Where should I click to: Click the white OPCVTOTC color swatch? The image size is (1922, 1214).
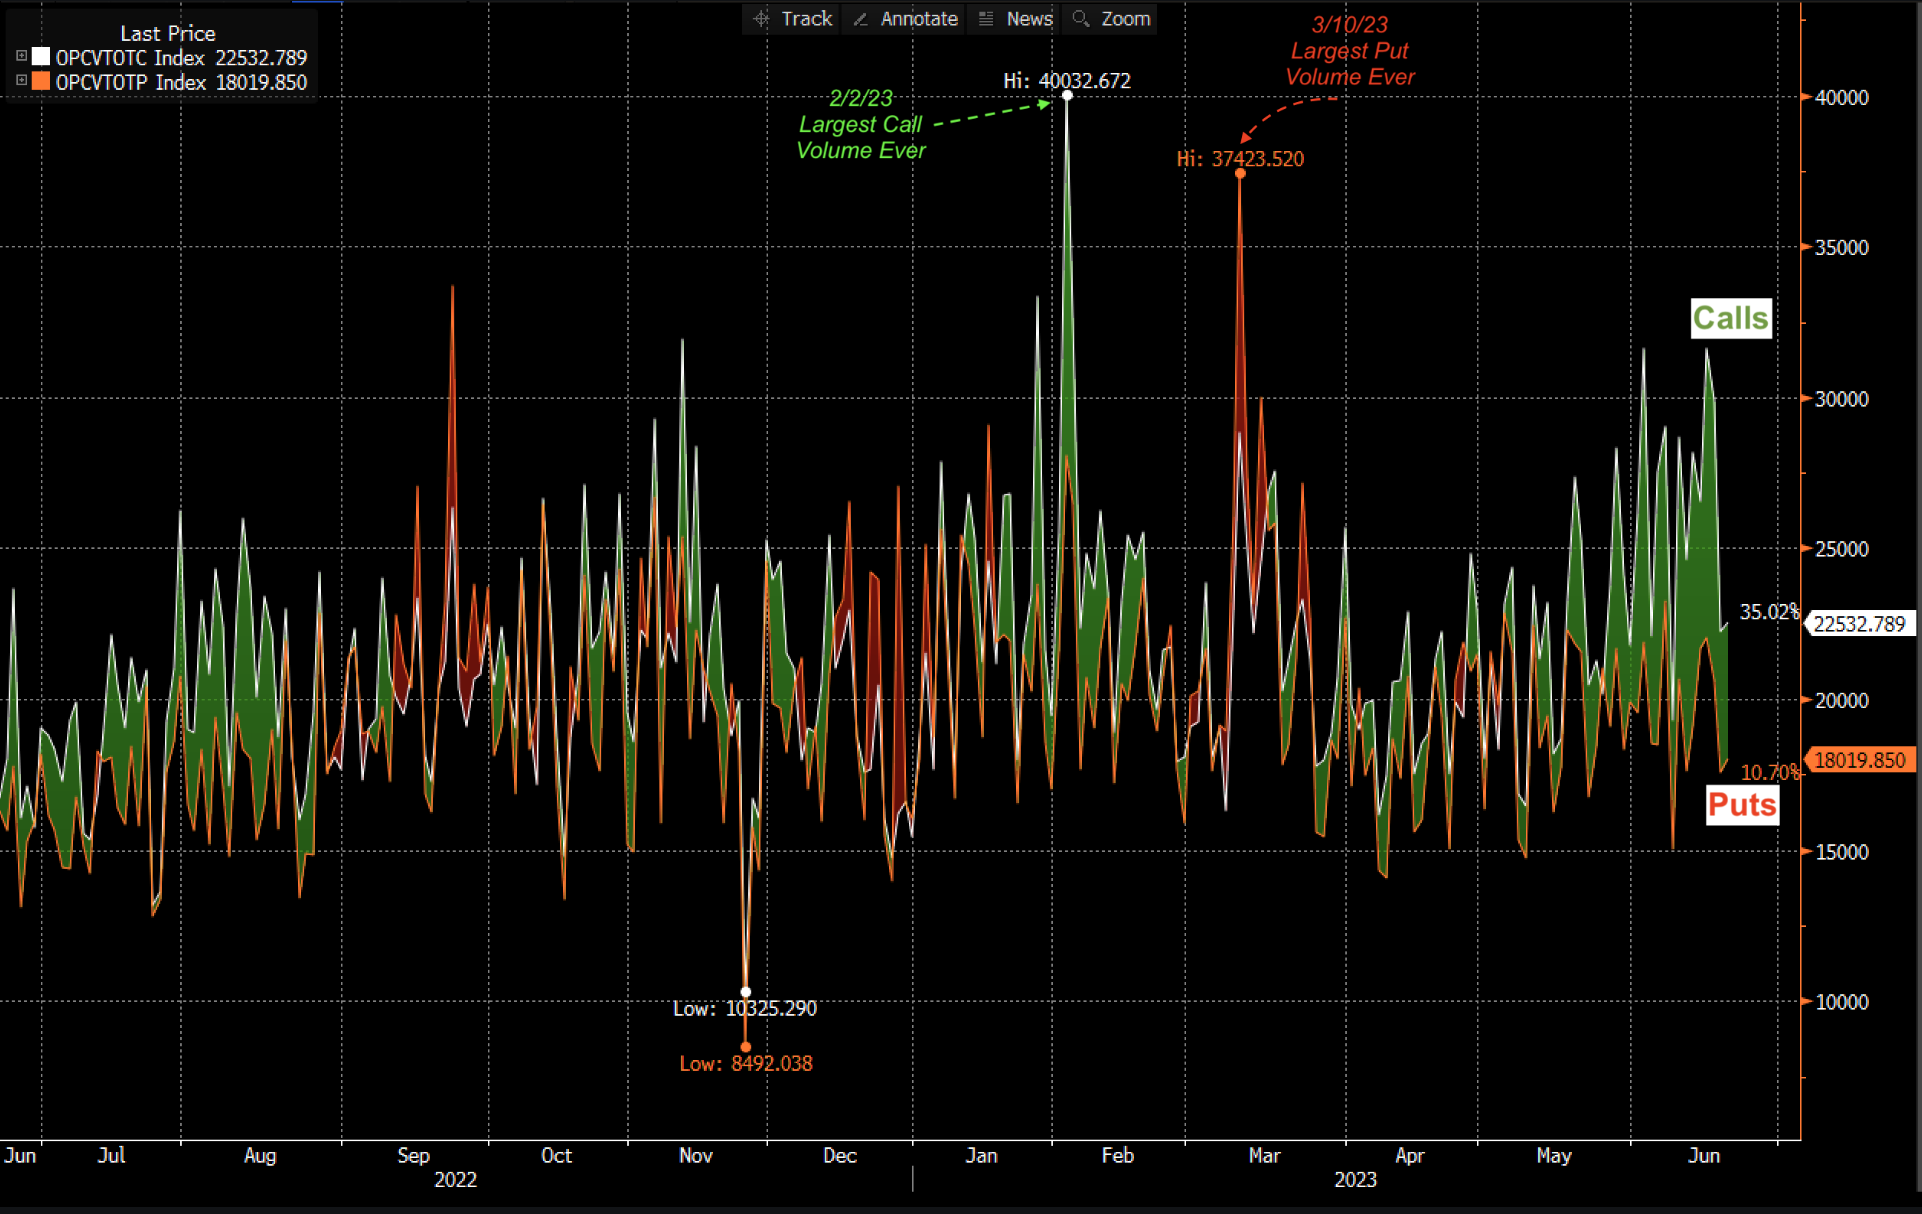[41, 57]
